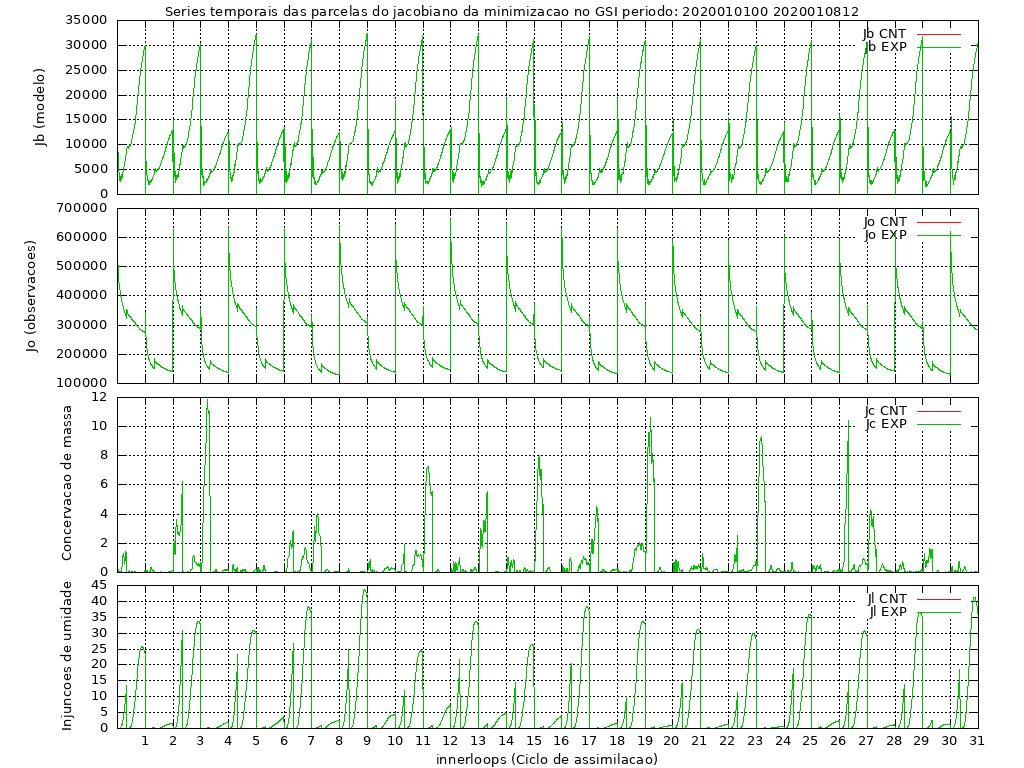
Task: Click the 45 tick on humidity axis
Action: pyautogui.click(x=99, y=585)
